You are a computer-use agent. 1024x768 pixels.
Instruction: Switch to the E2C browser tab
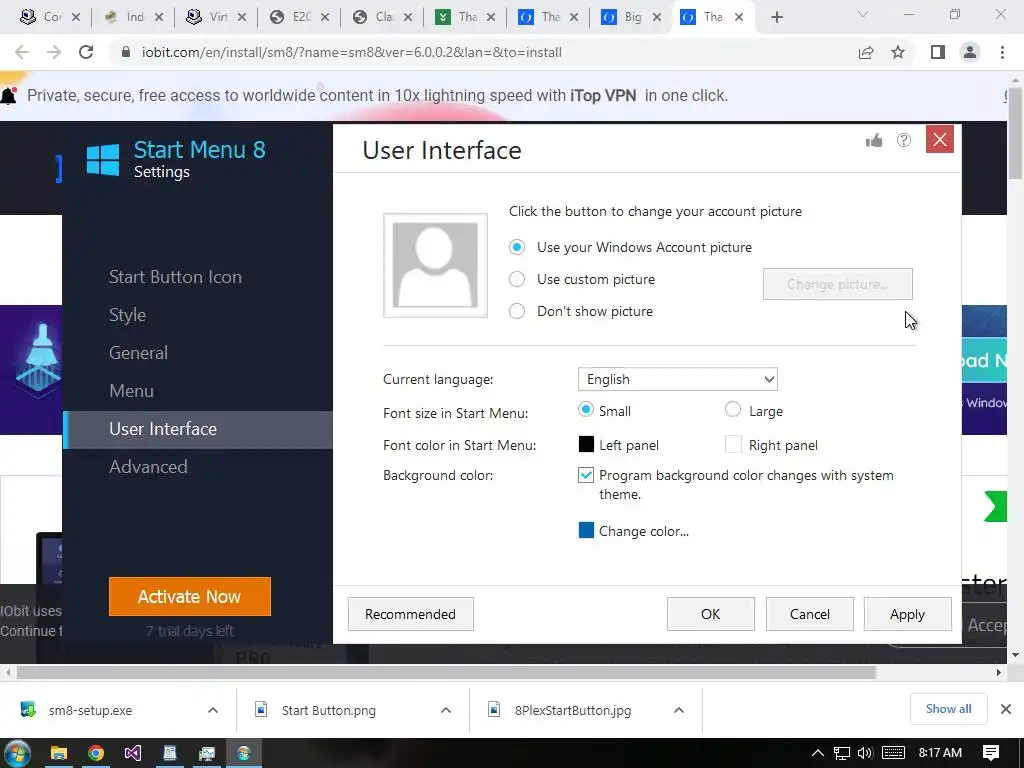coord(299,17)
